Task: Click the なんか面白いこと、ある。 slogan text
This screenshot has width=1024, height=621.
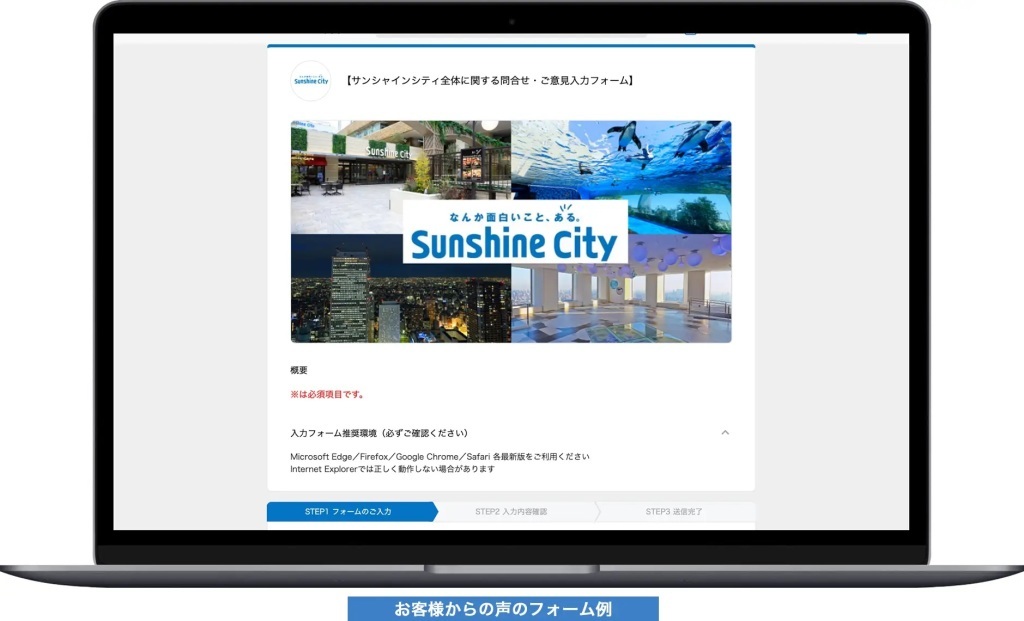Action: (x=515, y=216)
